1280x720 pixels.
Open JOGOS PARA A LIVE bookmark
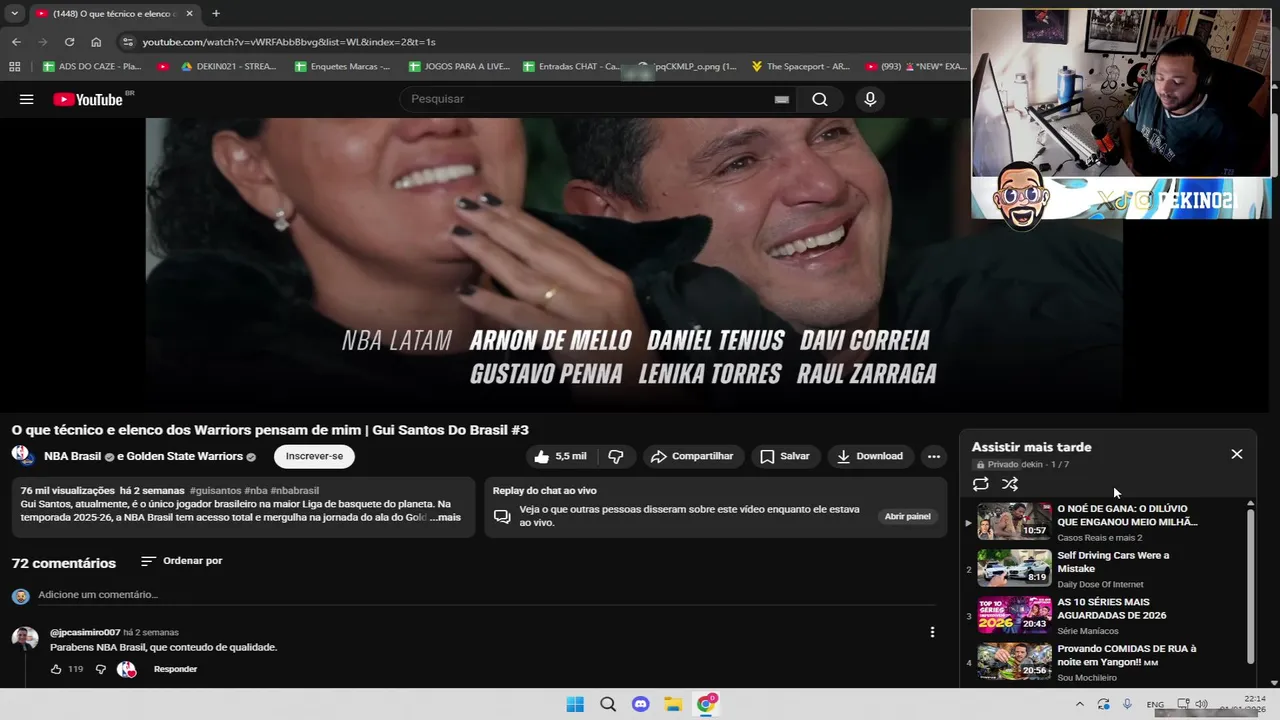pos(459,67)
